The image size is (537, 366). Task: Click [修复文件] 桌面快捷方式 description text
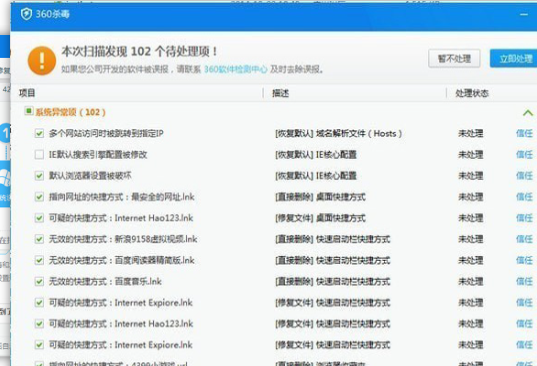pos(320,218)
